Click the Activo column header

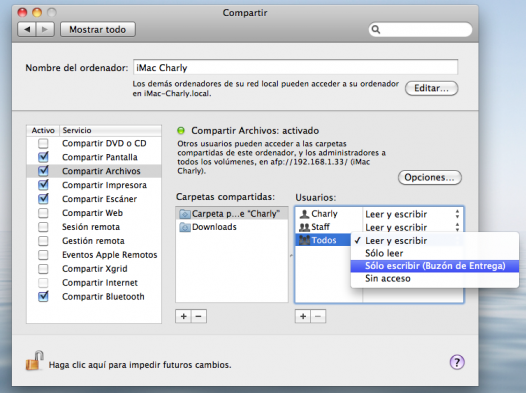(x=43, y=130)
